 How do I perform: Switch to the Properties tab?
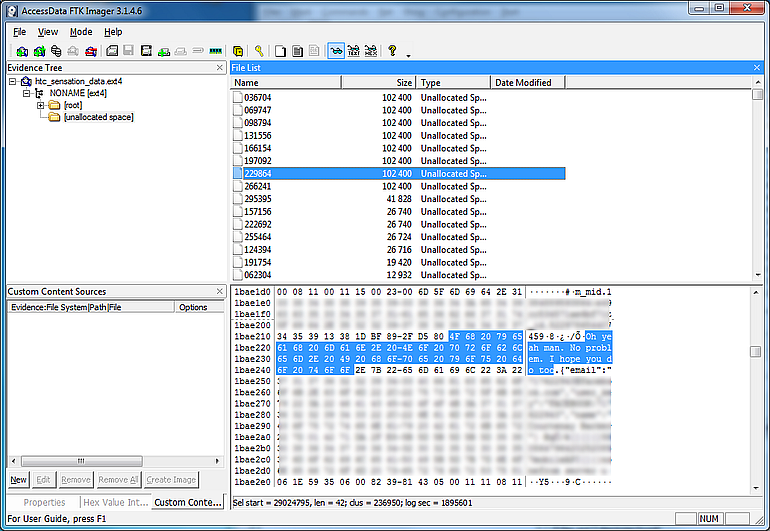click(x=44, y=502)
